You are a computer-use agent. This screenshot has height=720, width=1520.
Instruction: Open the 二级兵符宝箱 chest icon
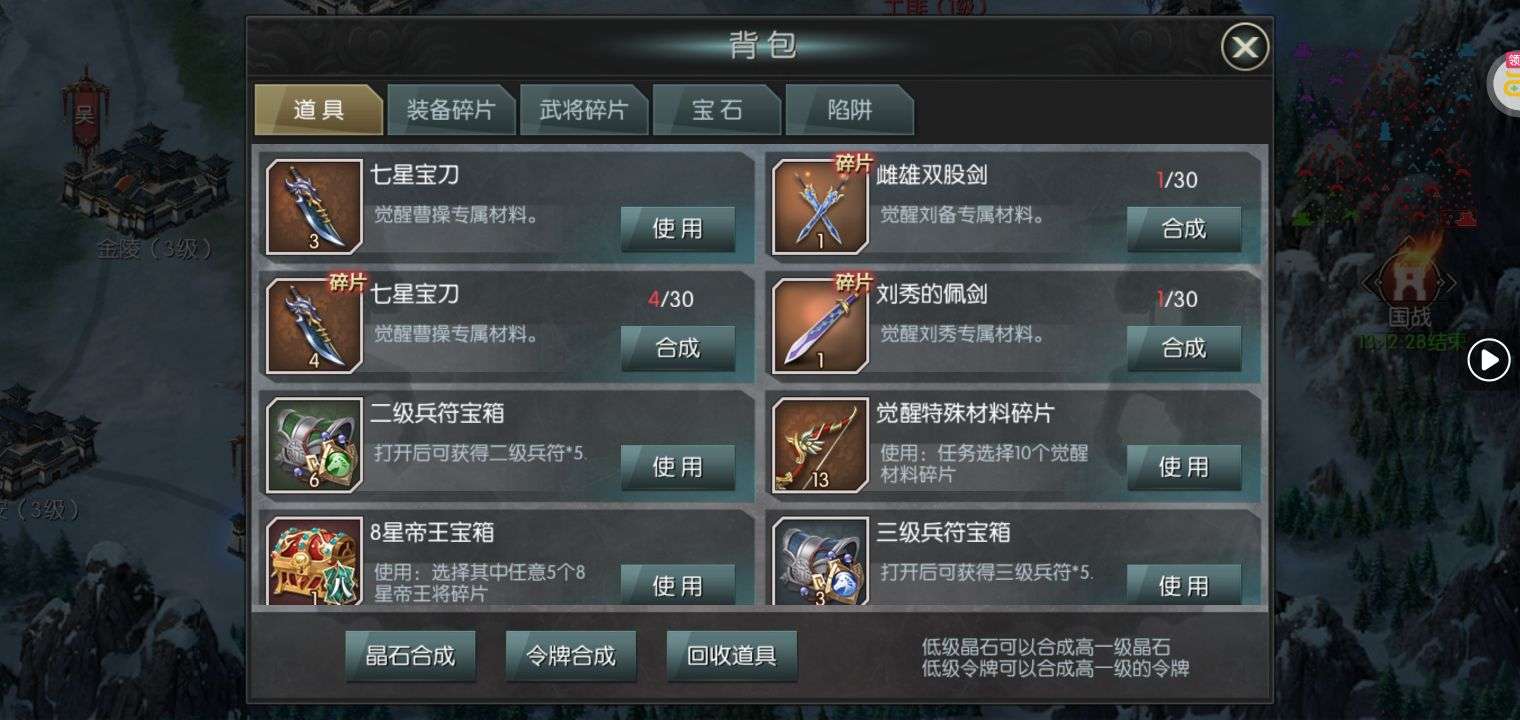coord(314,445)
